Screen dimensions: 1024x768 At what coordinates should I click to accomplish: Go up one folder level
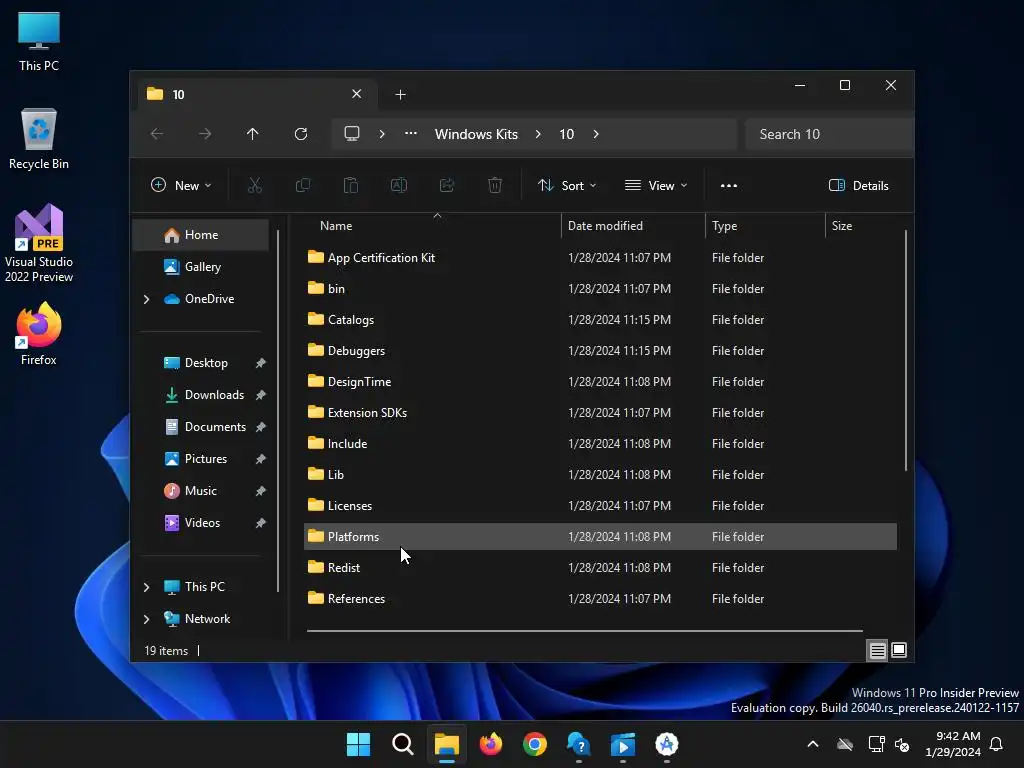tap(253, 134)
